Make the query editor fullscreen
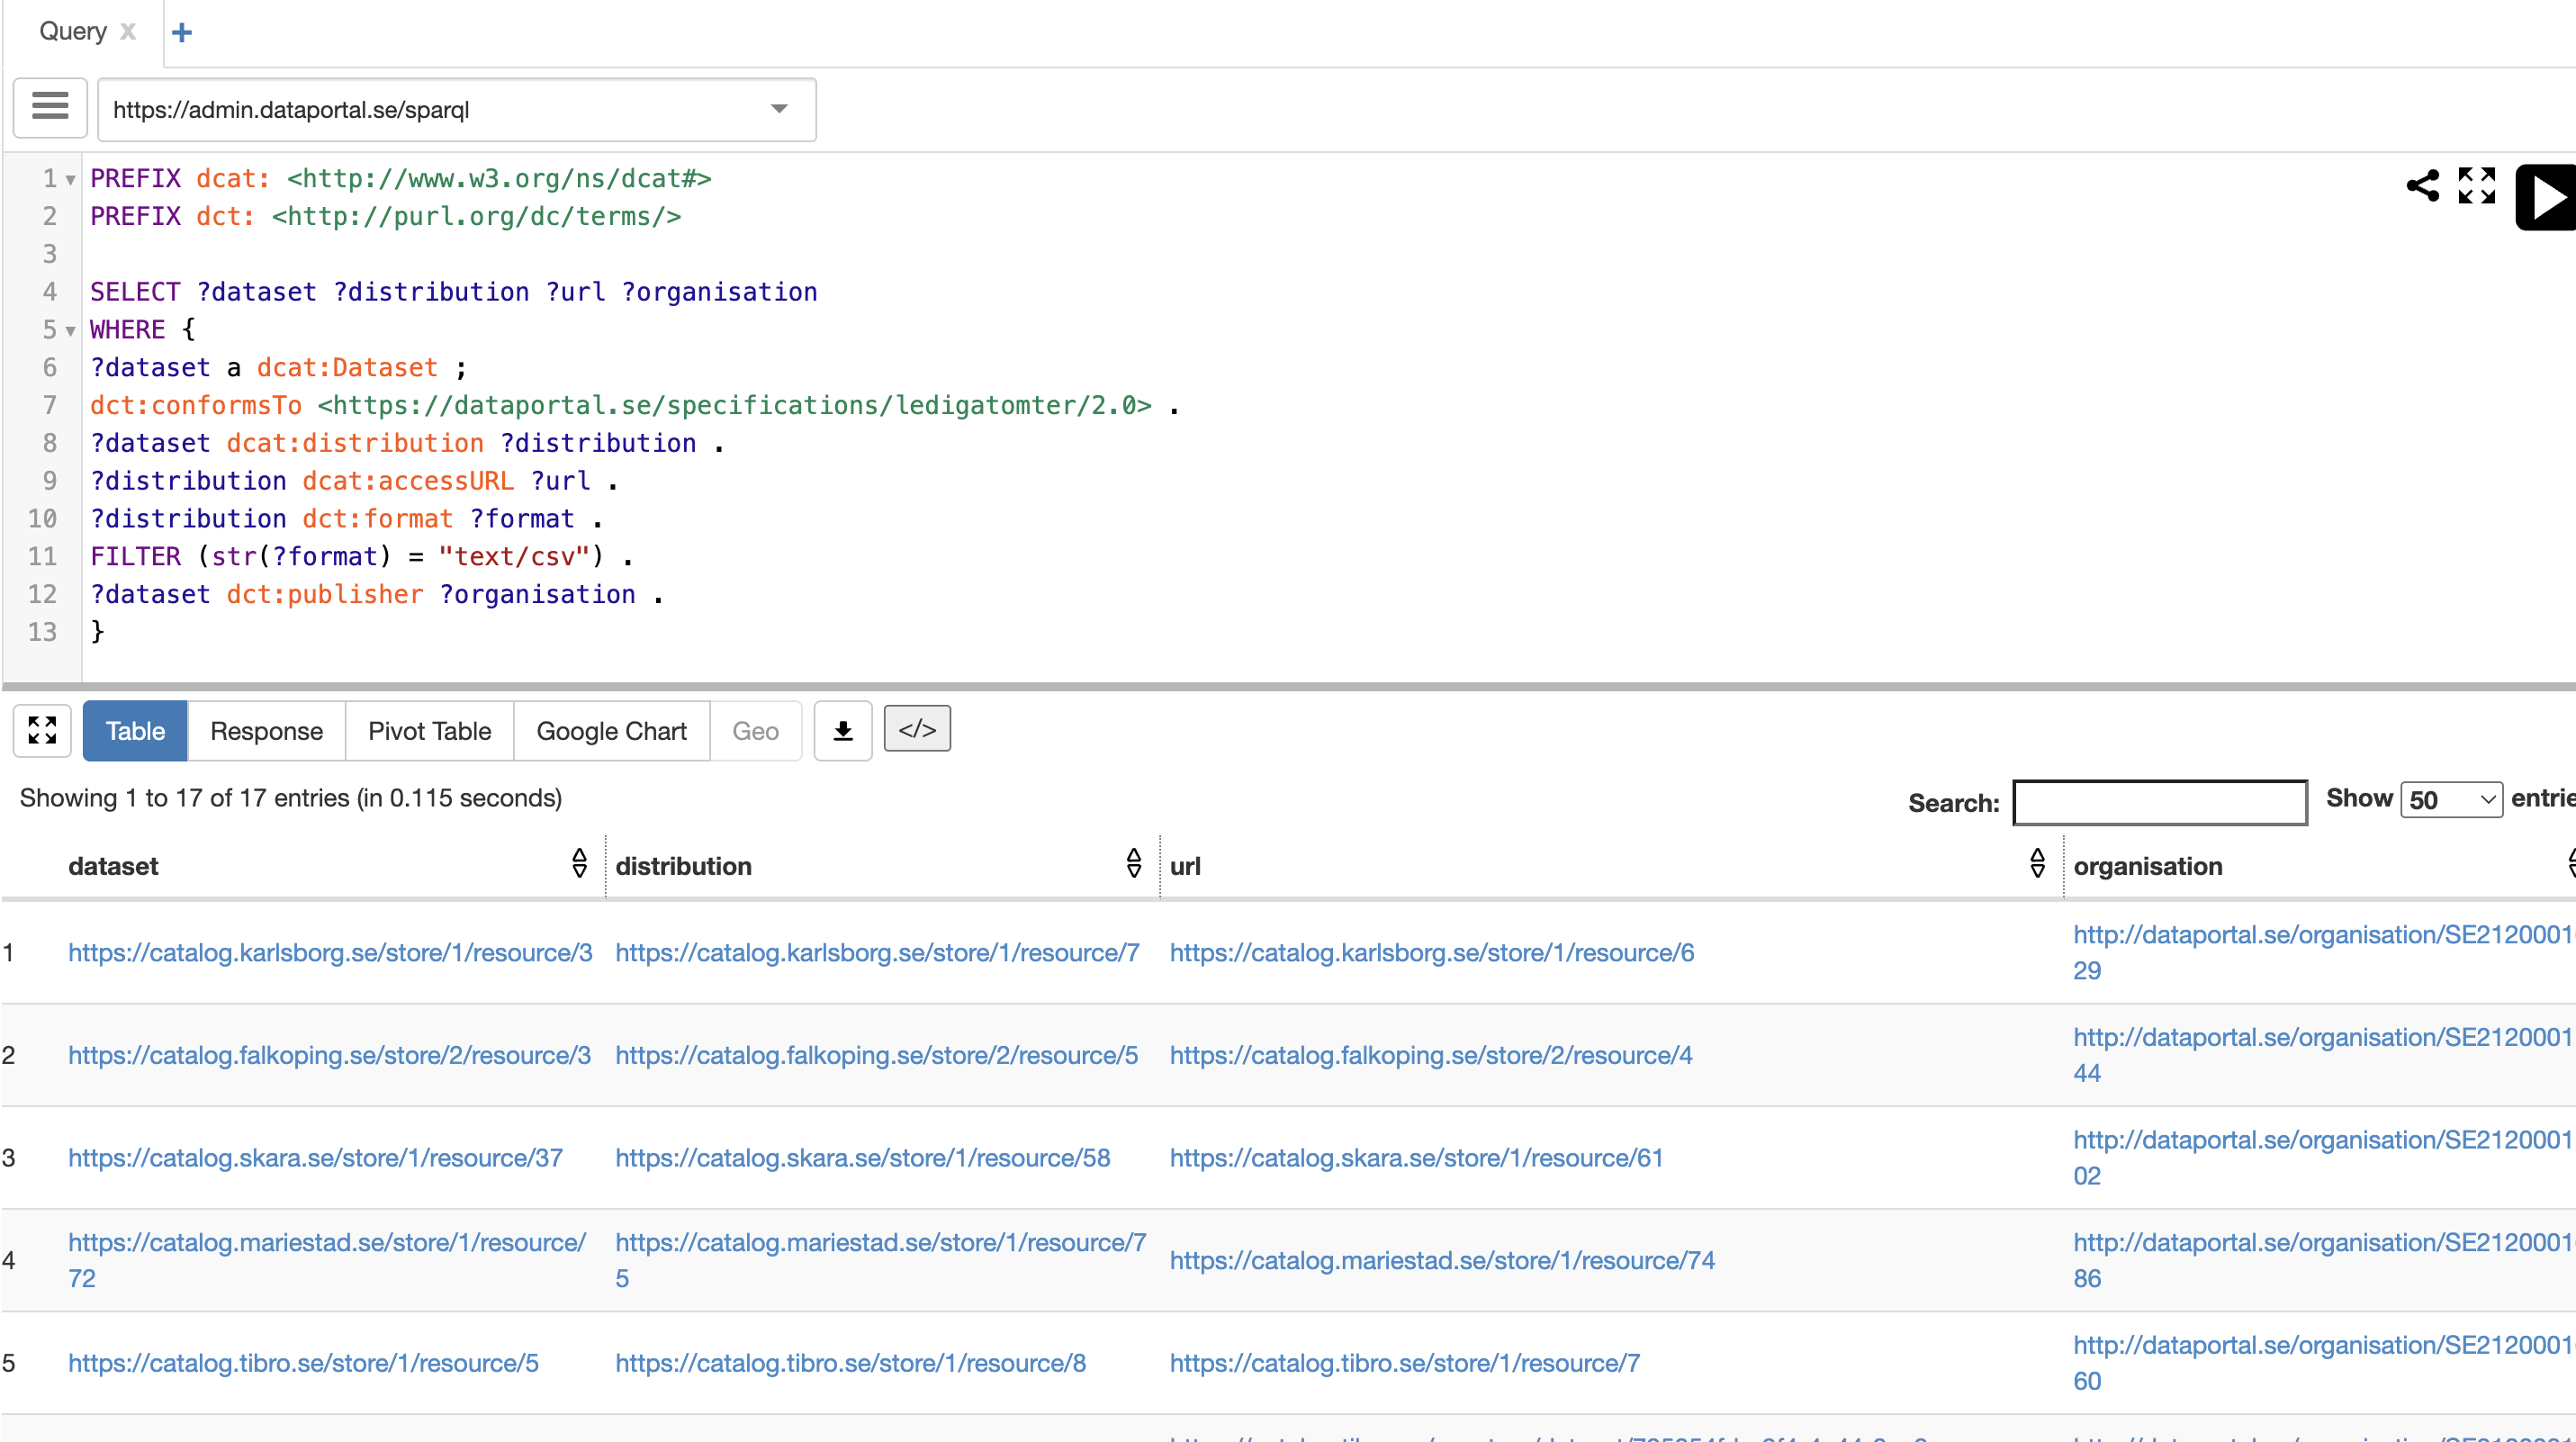2576x1442 pixels. [2476, 186]
